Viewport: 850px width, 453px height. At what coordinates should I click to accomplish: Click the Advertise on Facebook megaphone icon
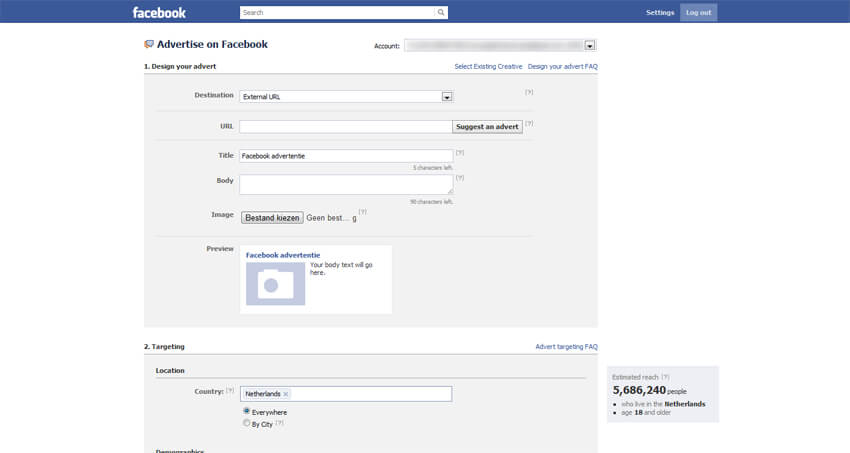pyautogui.click(x=149, y=44)
